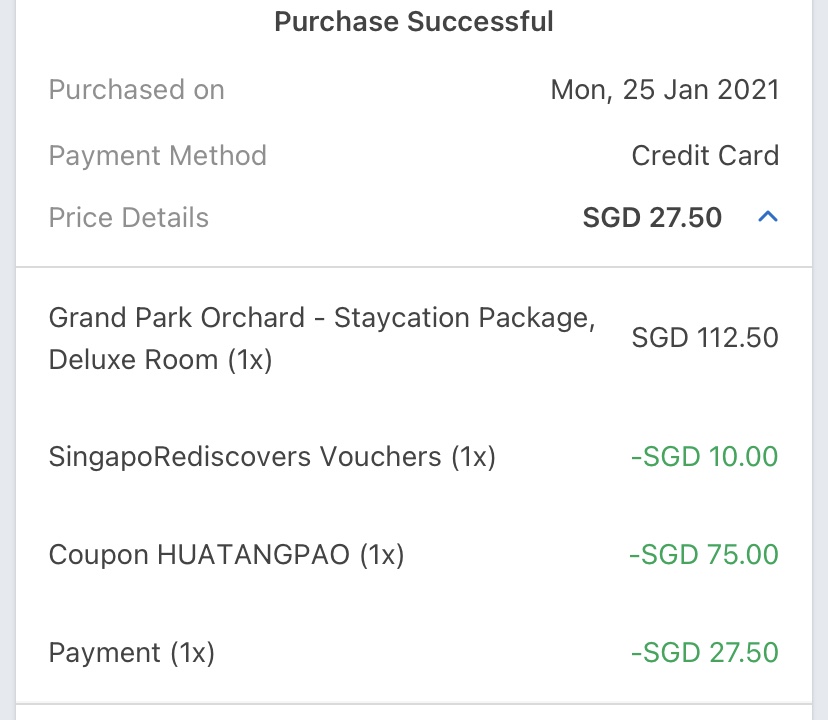
Task: Click the Payment Method label
Action: [157, 156]
